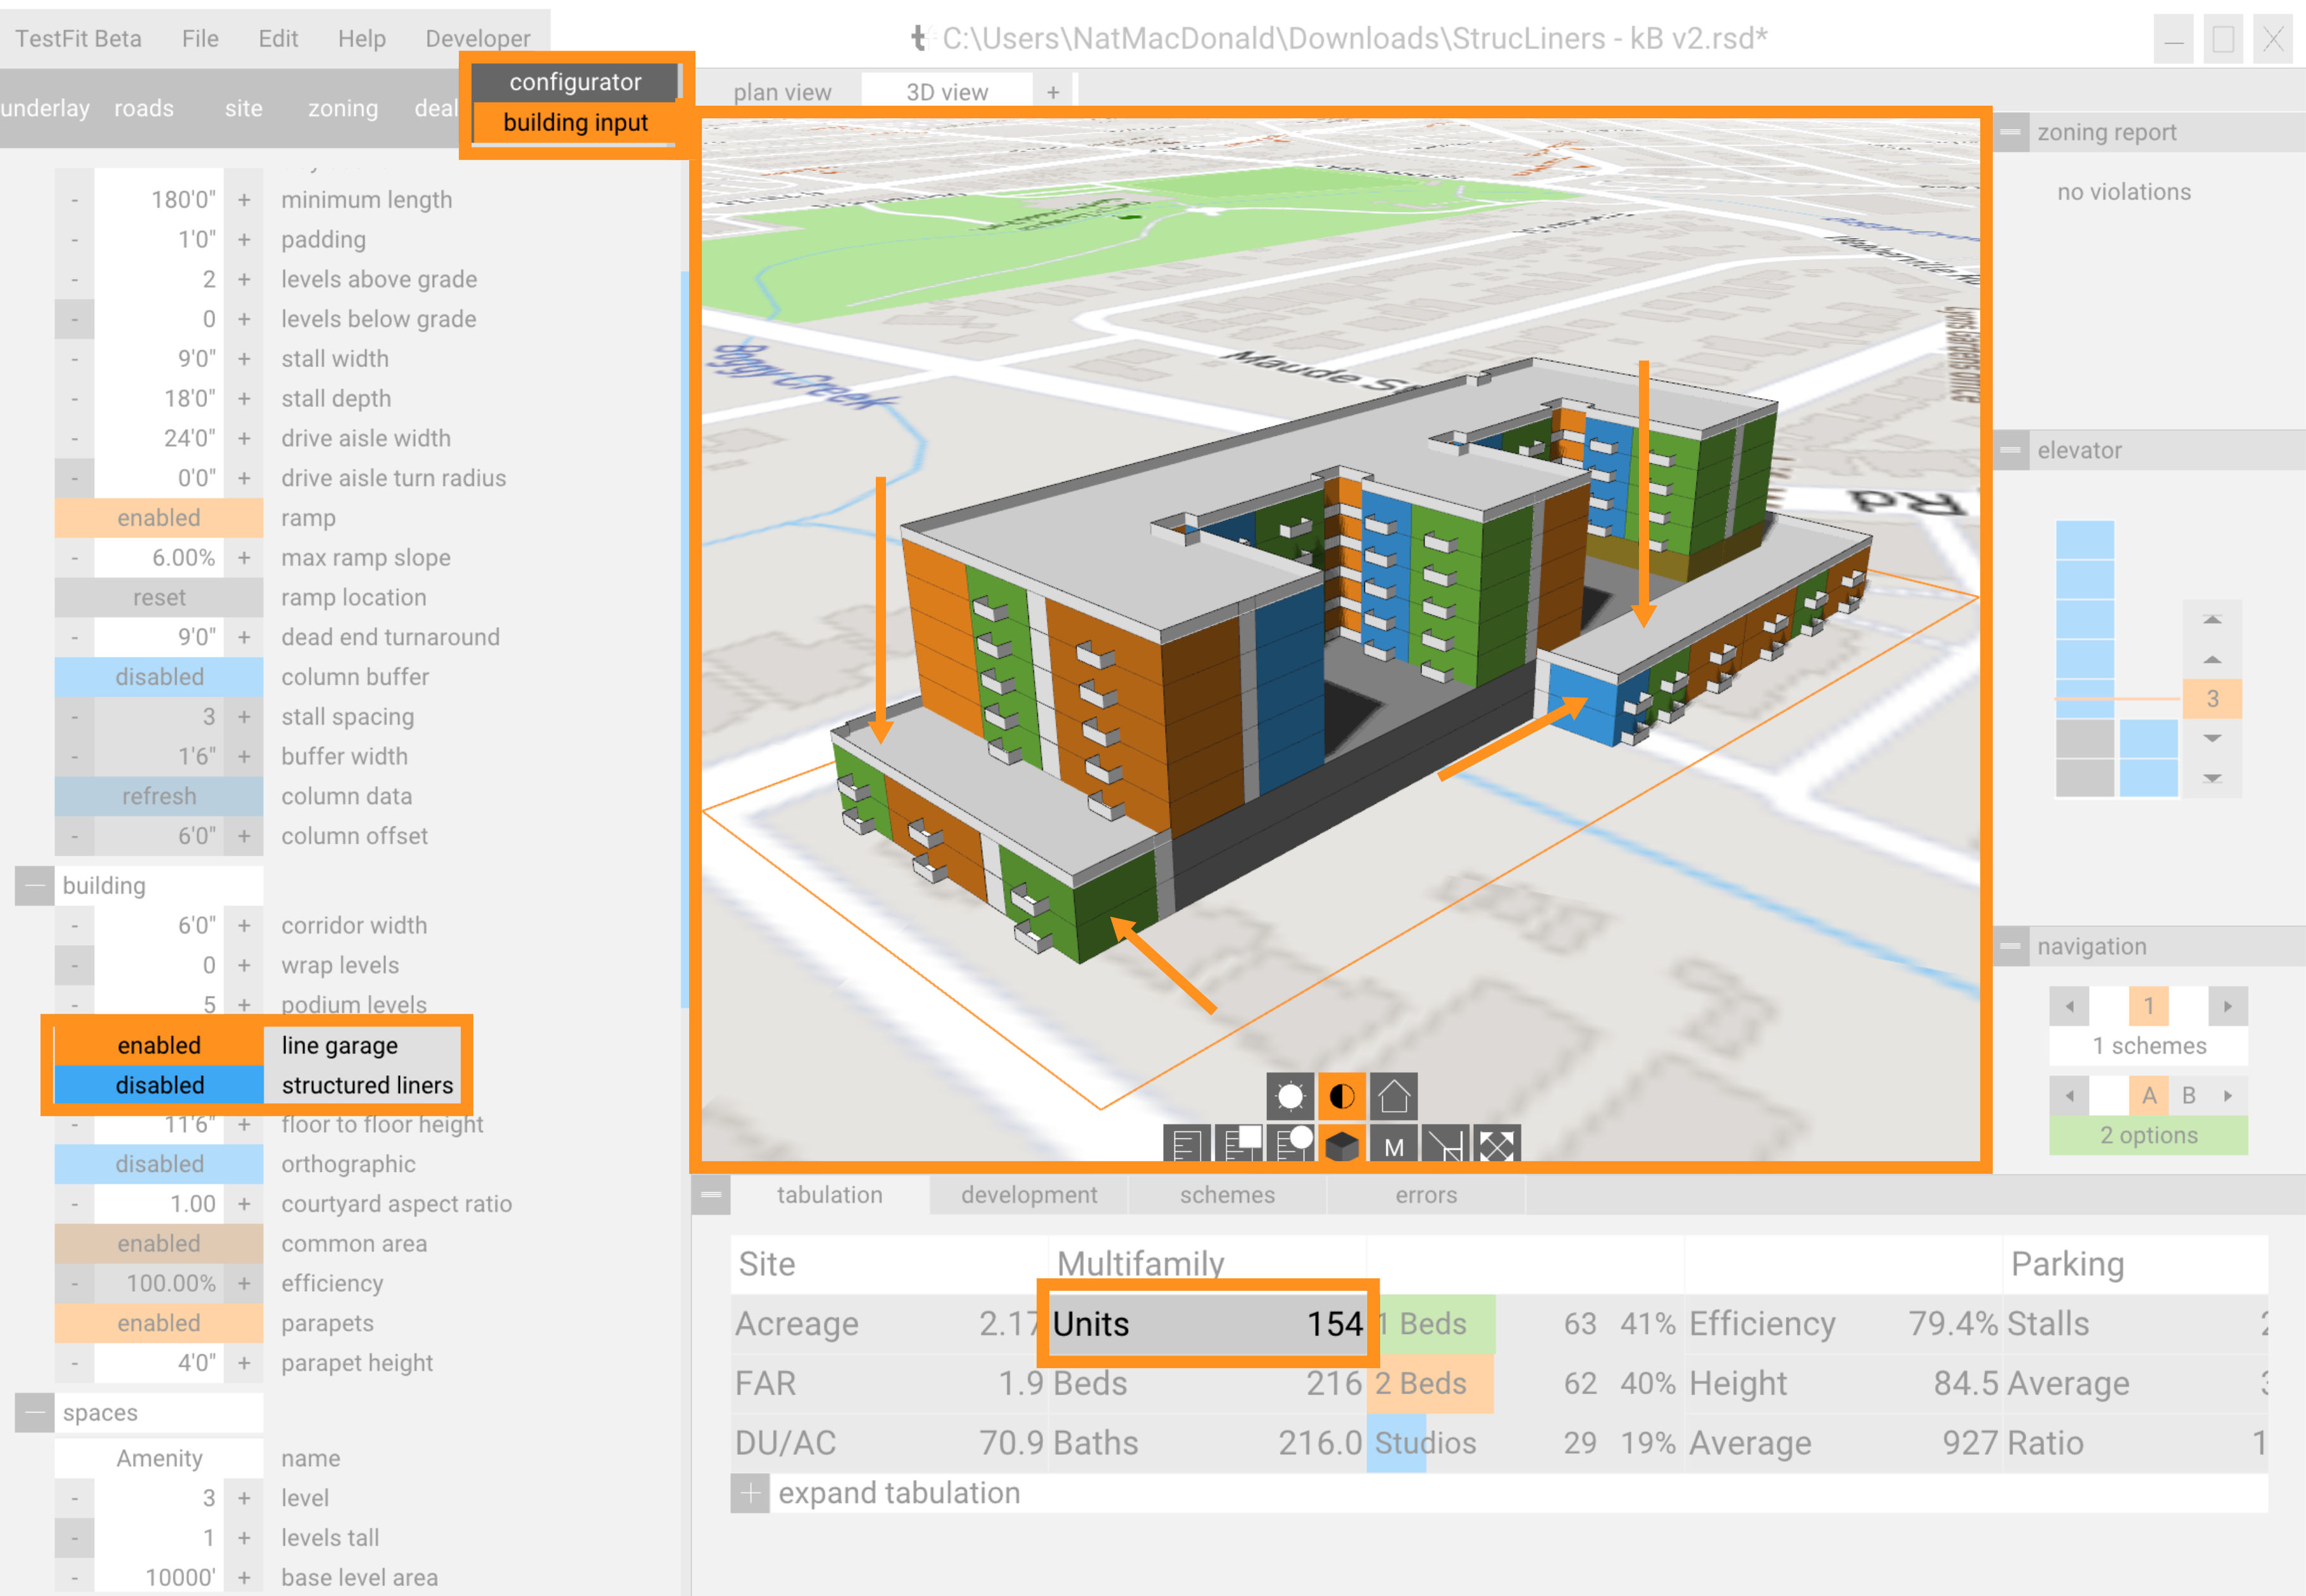Expand the tabulation table
The image size is (2306, 1596).
(750, 1493)
